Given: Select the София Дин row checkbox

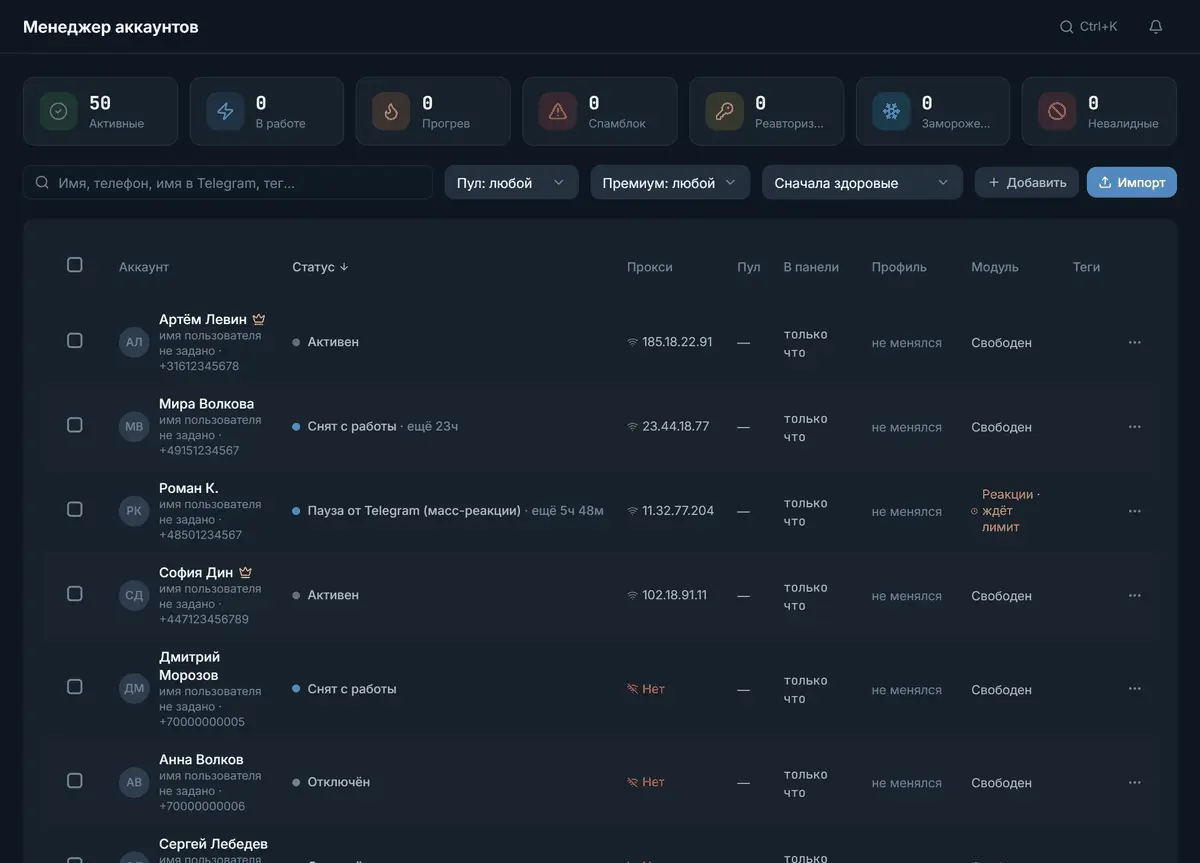Looking at the screenshot, I should point(75,594).
